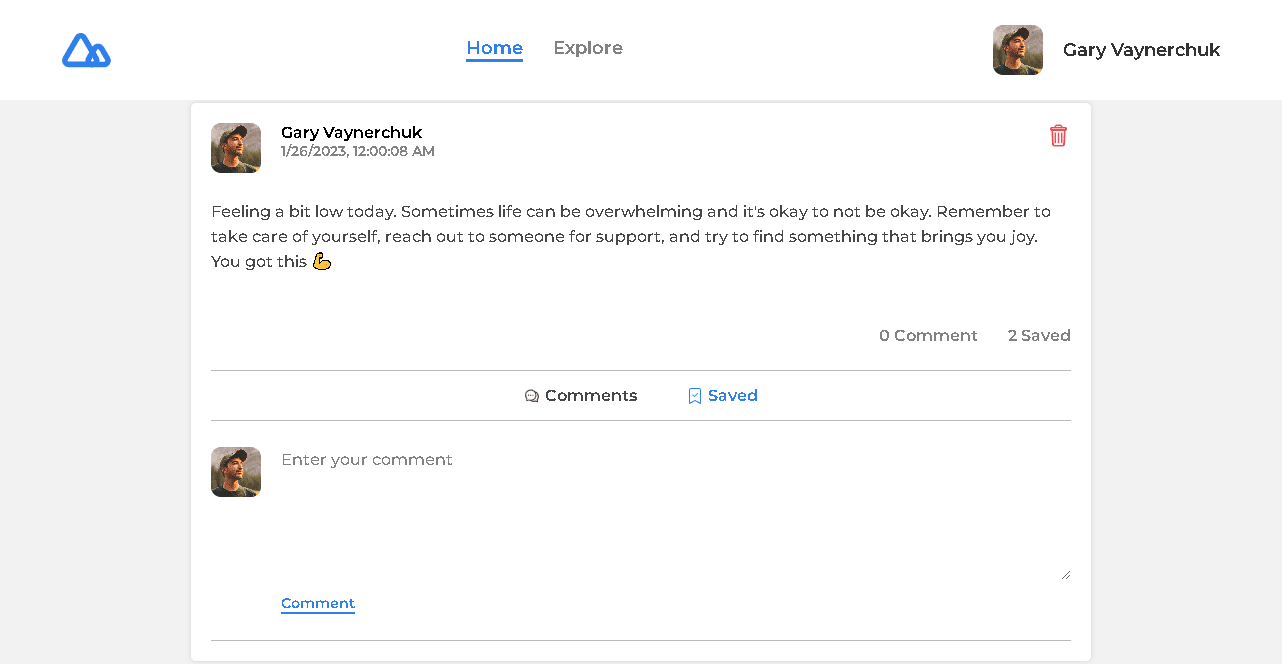Focus the Enter your comment text area
This screenshot has height=664, width=1282.
[676, 514]
